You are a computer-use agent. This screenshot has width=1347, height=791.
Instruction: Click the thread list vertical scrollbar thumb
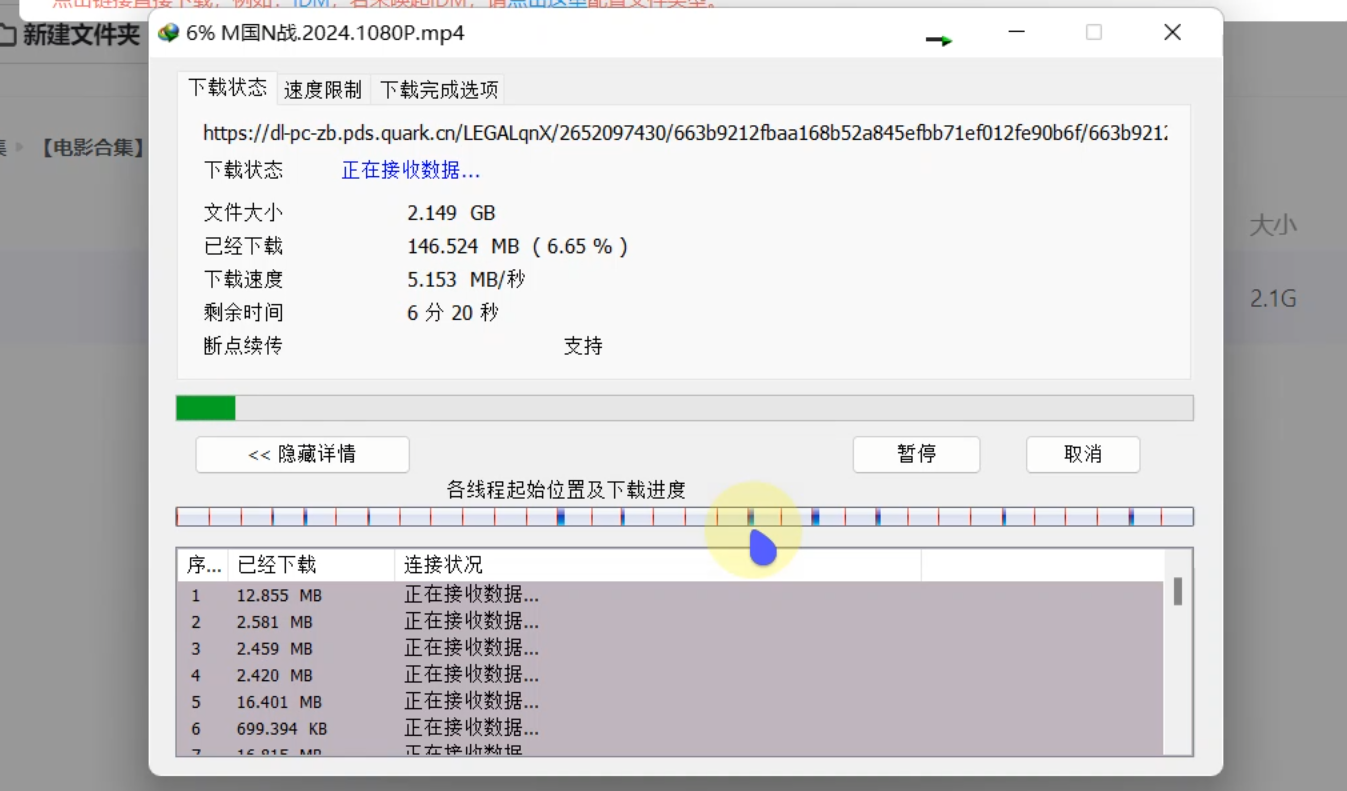click(1178, 591)
